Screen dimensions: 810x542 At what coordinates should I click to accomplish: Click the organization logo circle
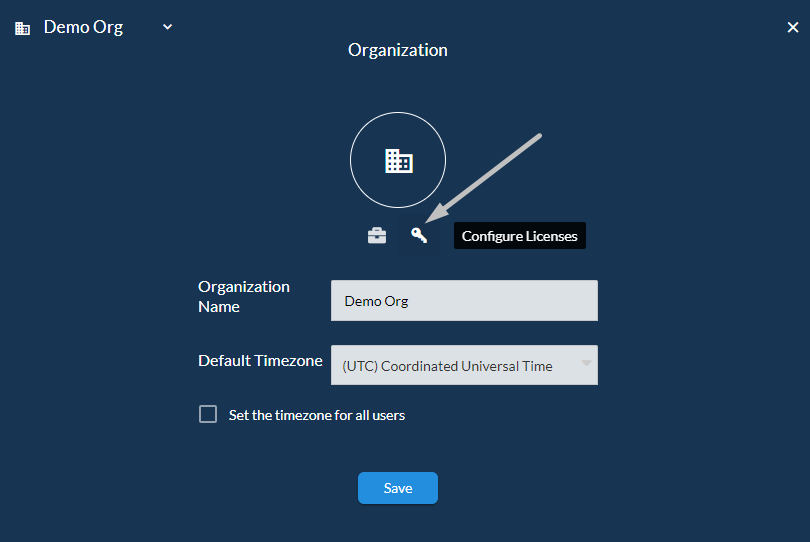point(398,160)
